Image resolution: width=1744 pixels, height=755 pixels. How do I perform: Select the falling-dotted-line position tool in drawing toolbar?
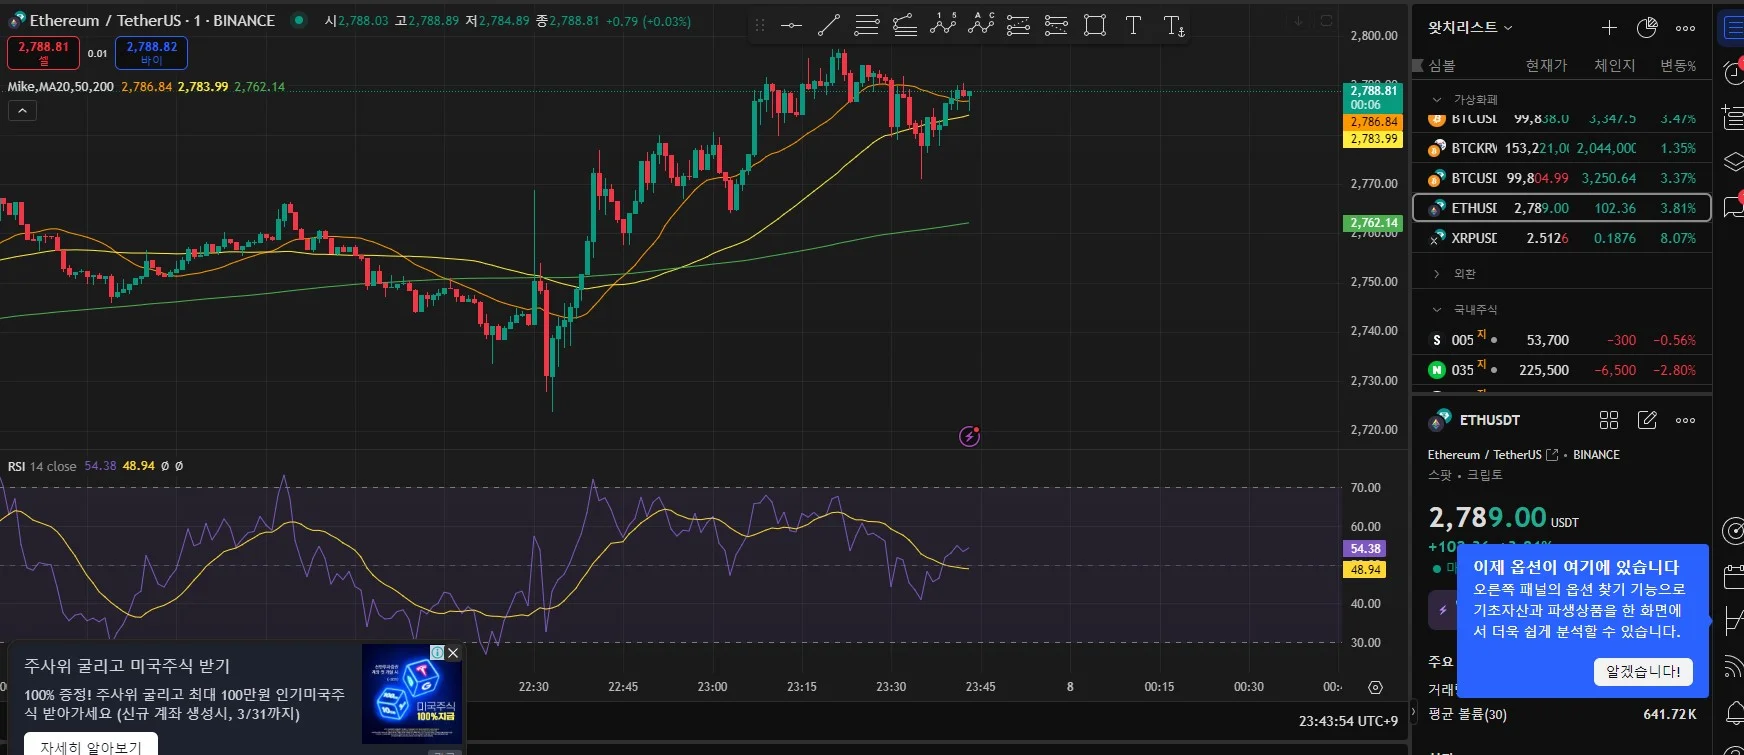[1056, 25]
